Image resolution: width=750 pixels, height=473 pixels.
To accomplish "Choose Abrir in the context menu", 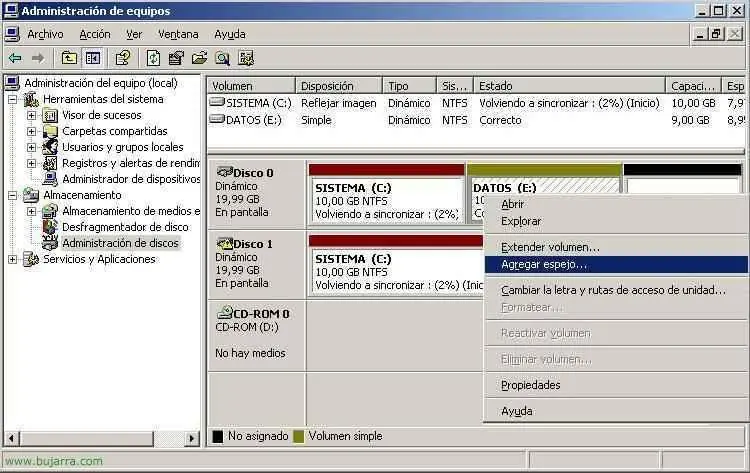I will pyautogui.click(x=616, y=204).
